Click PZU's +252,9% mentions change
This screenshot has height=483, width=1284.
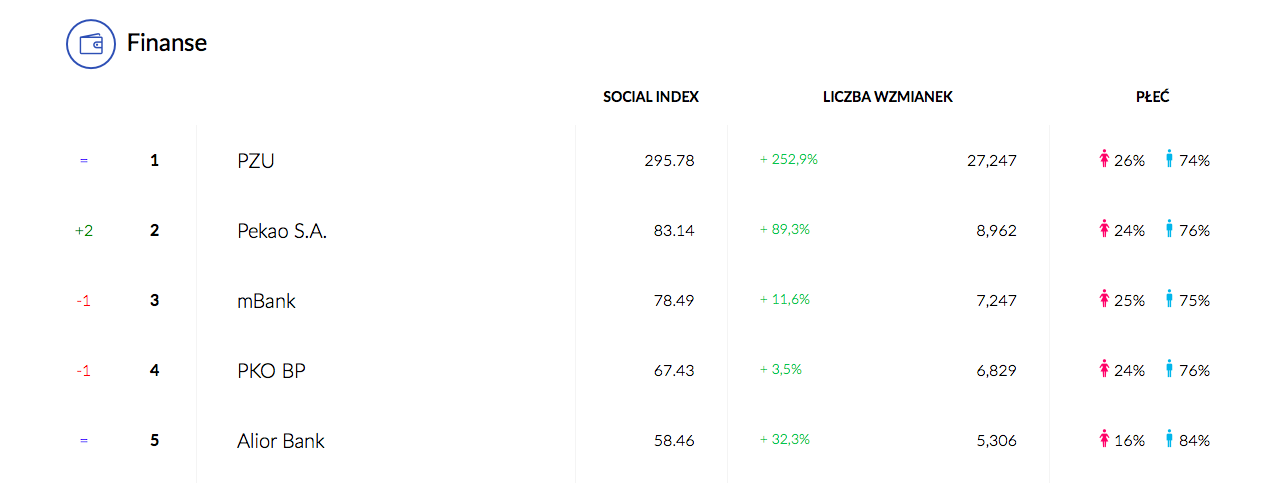tap(789, 159)
